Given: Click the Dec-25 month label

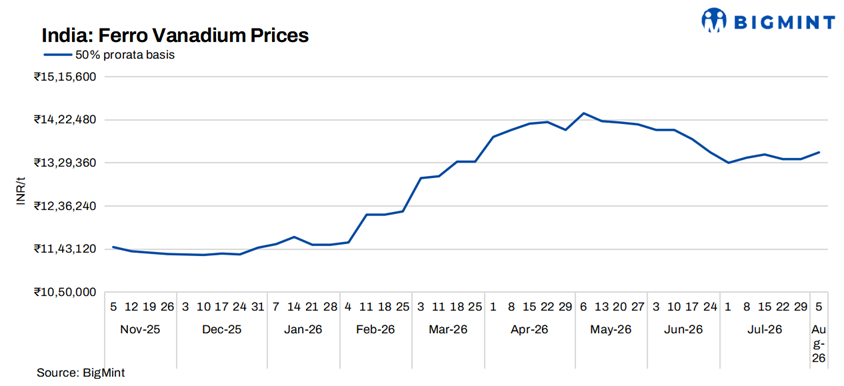Looking at the screenshot, I should (x=222, y=329).
